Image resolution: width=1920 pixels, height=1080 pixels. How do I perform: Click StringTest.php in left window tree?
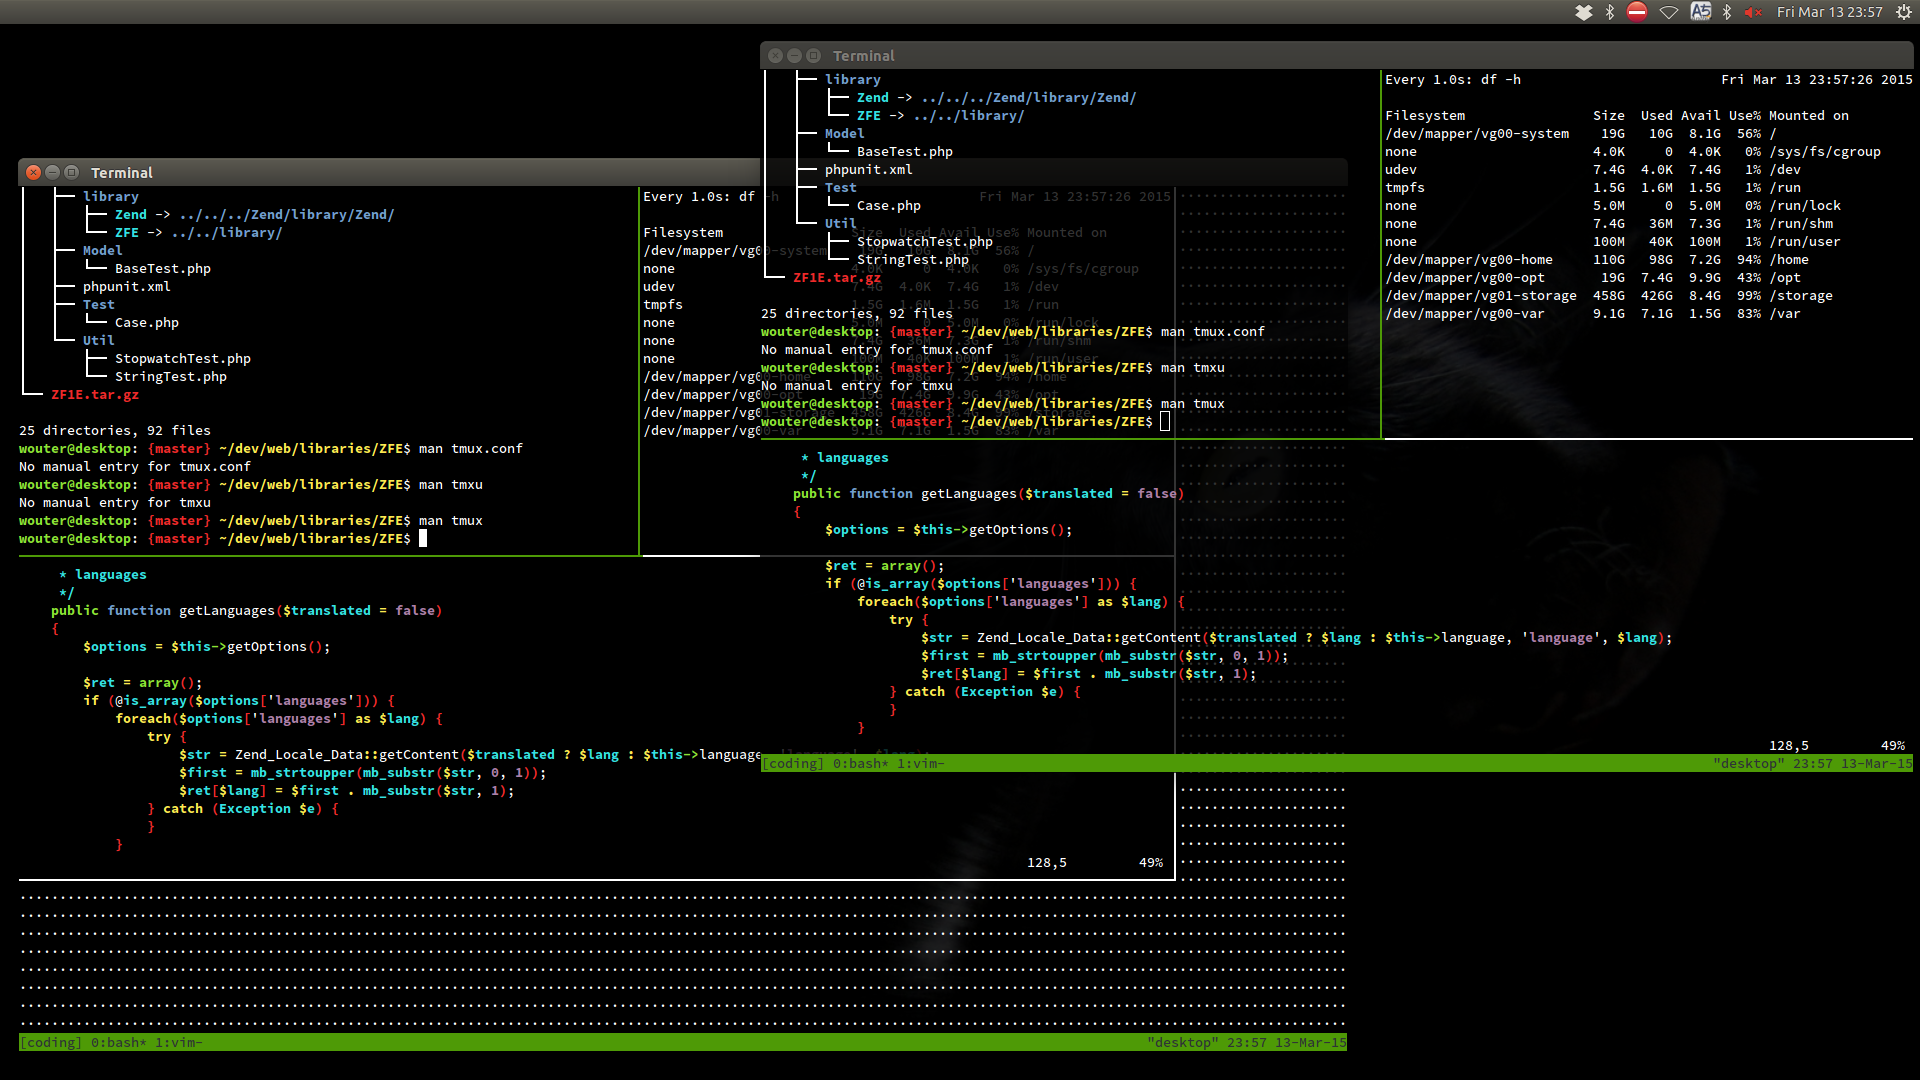coord(171,377)
